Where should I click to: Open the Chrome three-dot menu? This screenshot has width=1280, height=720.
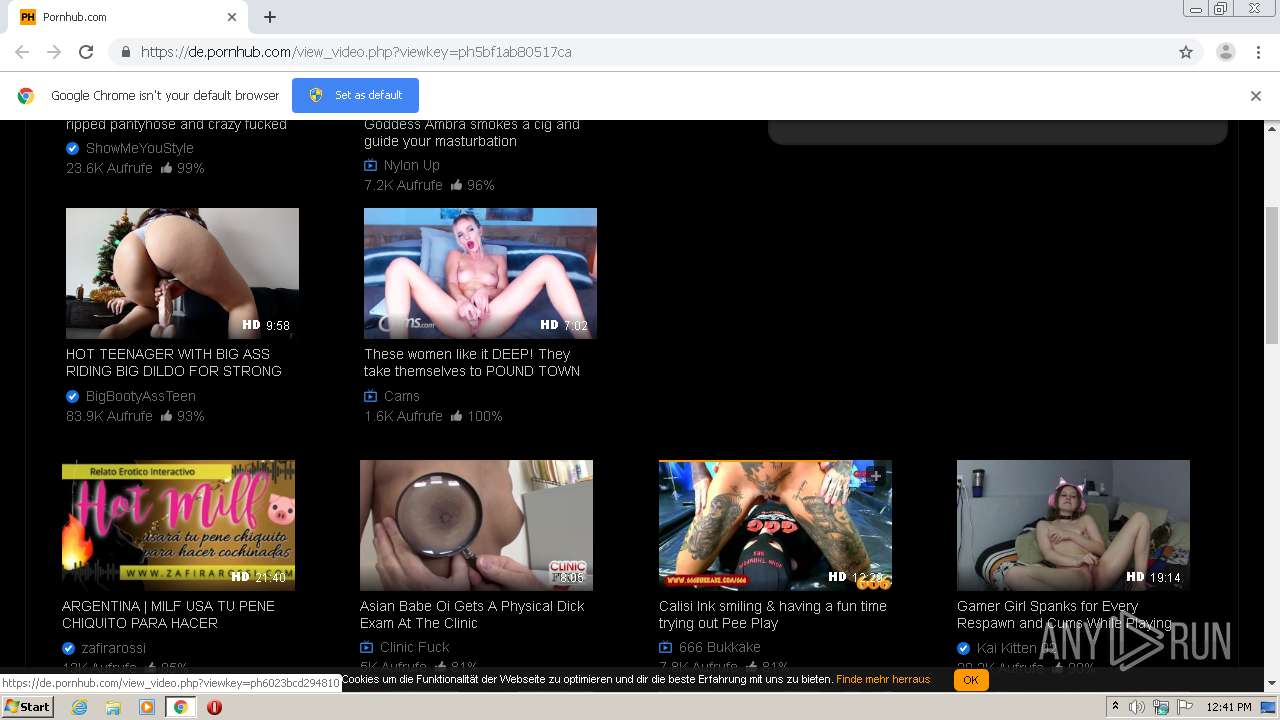pos(1258,52)
